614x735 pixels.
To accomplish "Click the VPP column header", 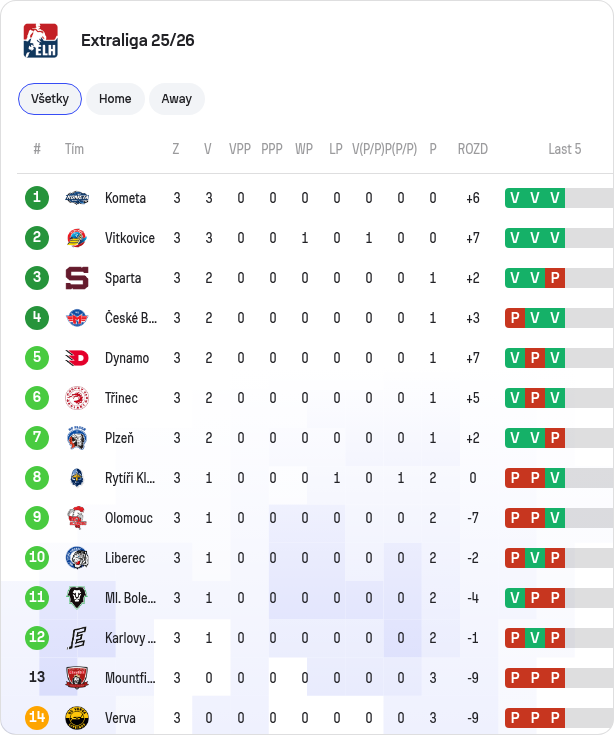I will [x=240, y=149].
